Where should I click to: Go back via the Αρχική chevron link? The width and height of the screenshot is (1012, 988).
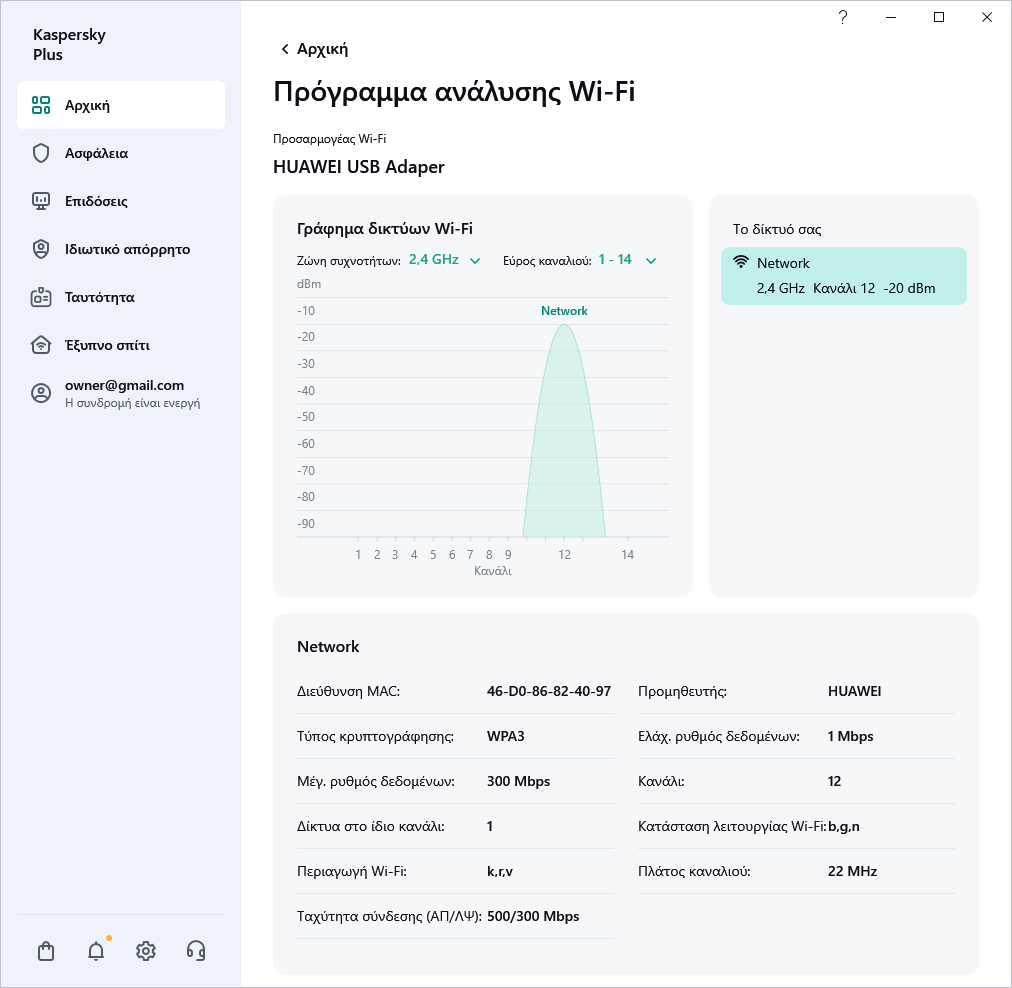click(314, 49)
